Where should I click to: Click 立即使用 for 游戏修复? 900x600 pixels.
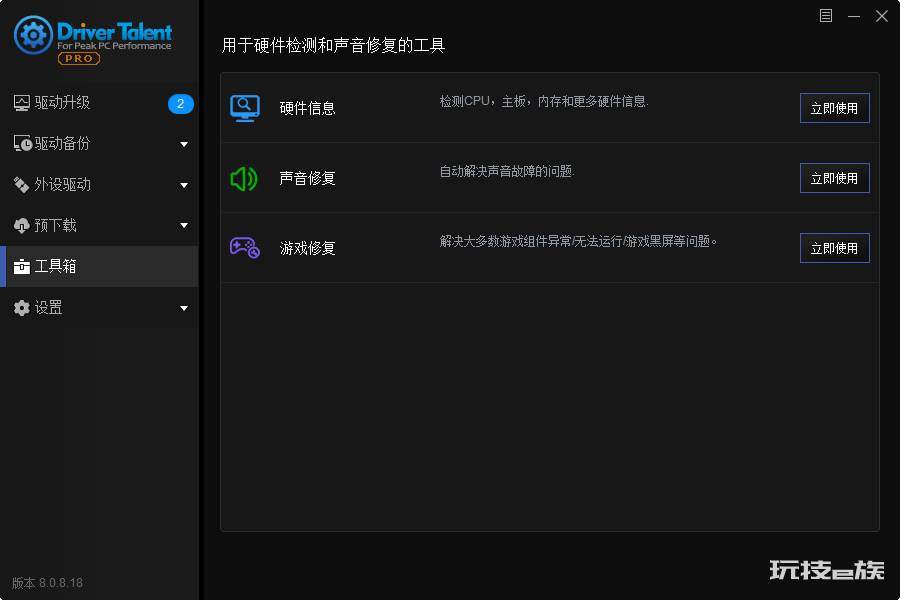835,248
